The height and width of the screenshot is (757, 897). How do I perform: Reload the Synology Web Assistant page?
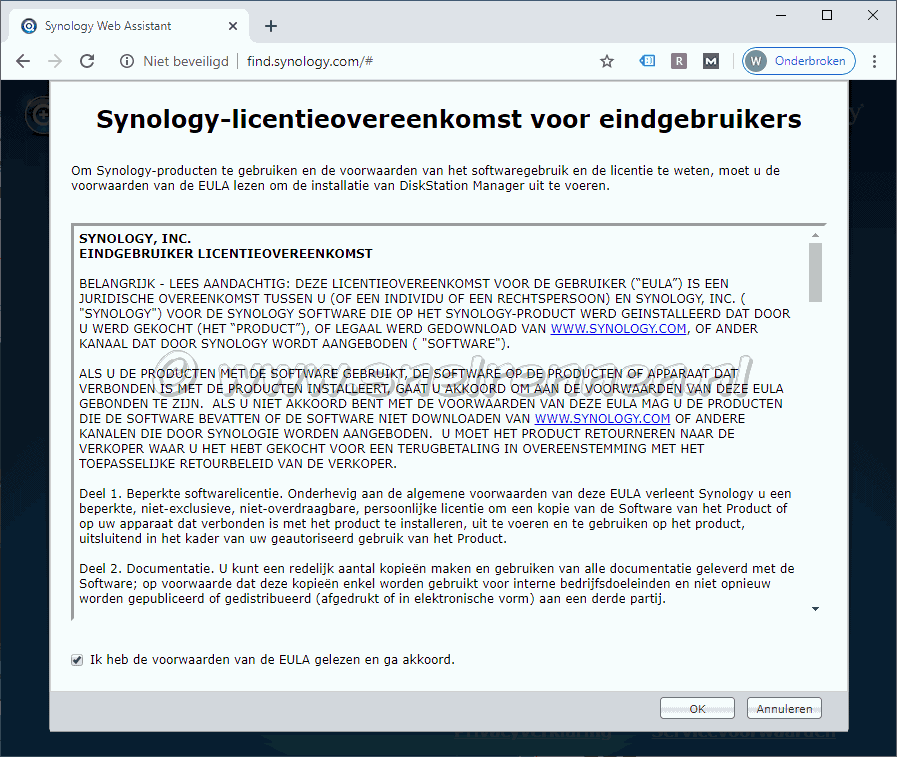[x=87, y=61]
